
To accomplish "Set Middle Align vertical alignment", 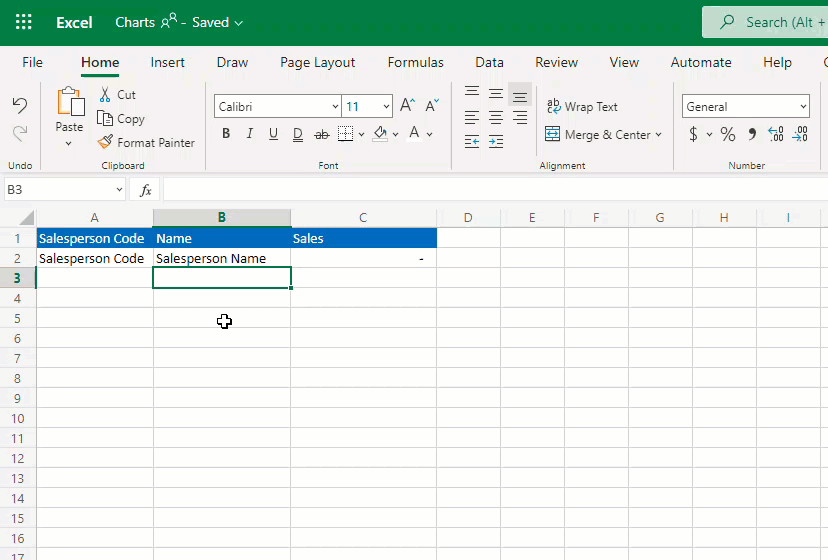I will pos(496,94).
